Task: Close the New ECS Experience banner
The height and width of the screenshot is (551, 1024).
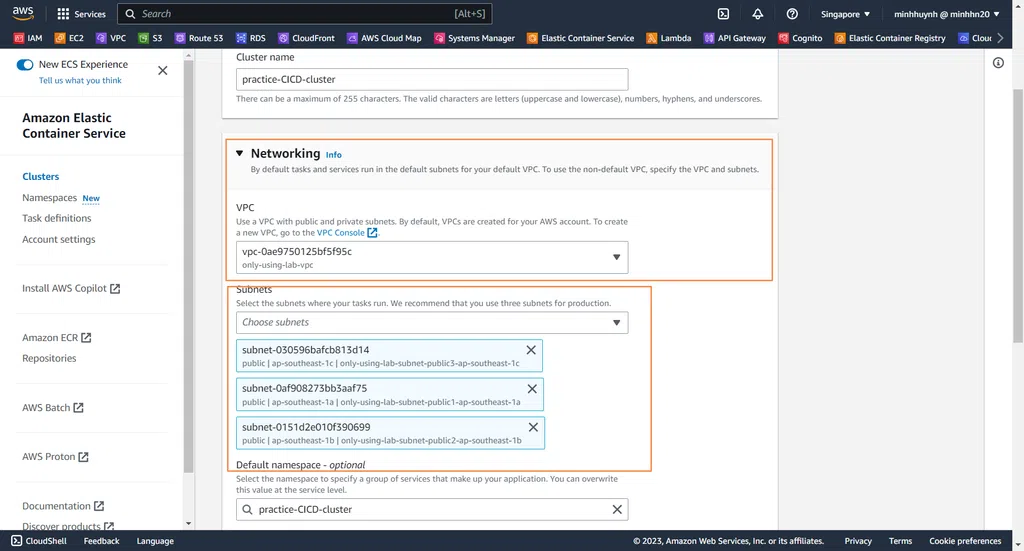Action: pos(163,71)
